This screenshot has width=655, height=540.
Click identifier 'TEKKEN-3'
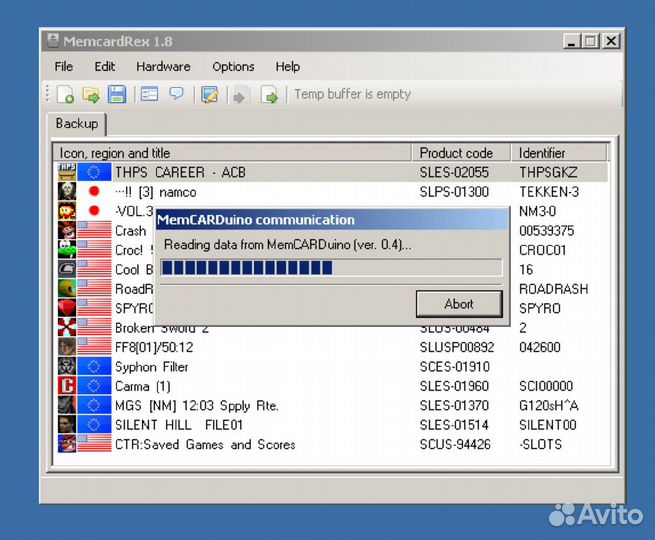tap(549, 192)
